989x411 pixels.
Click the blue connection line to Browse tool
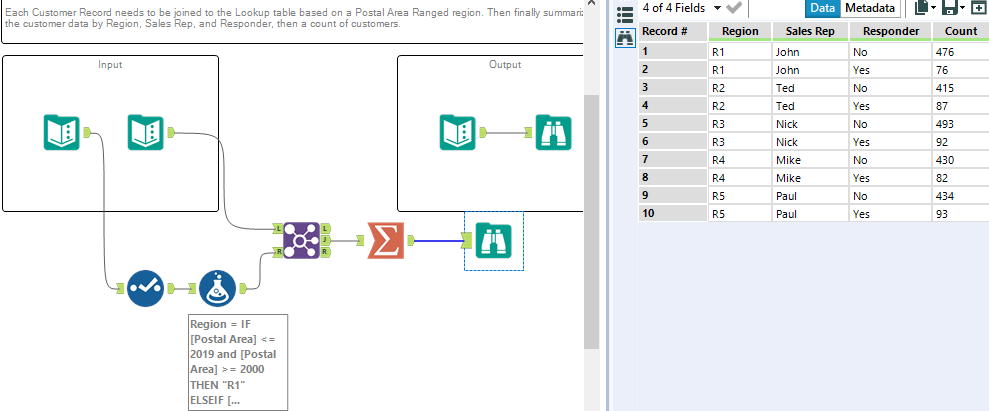click(x=438, y=240)
